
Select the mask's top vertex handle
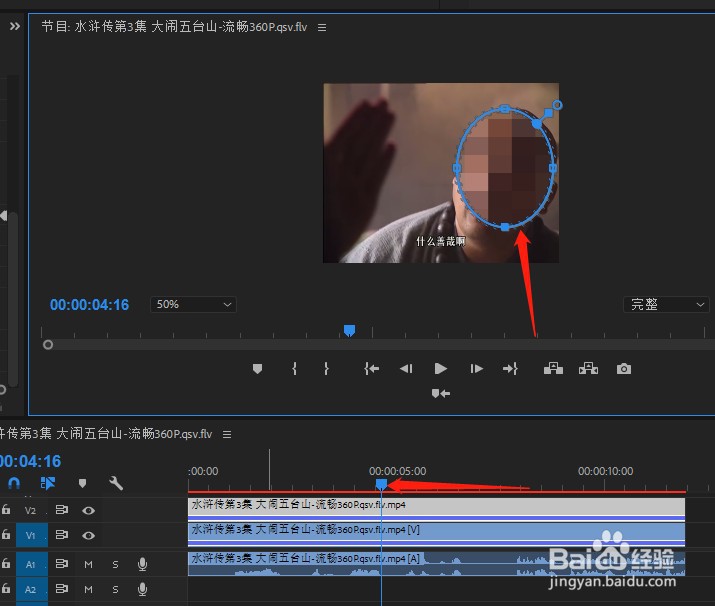504,109
